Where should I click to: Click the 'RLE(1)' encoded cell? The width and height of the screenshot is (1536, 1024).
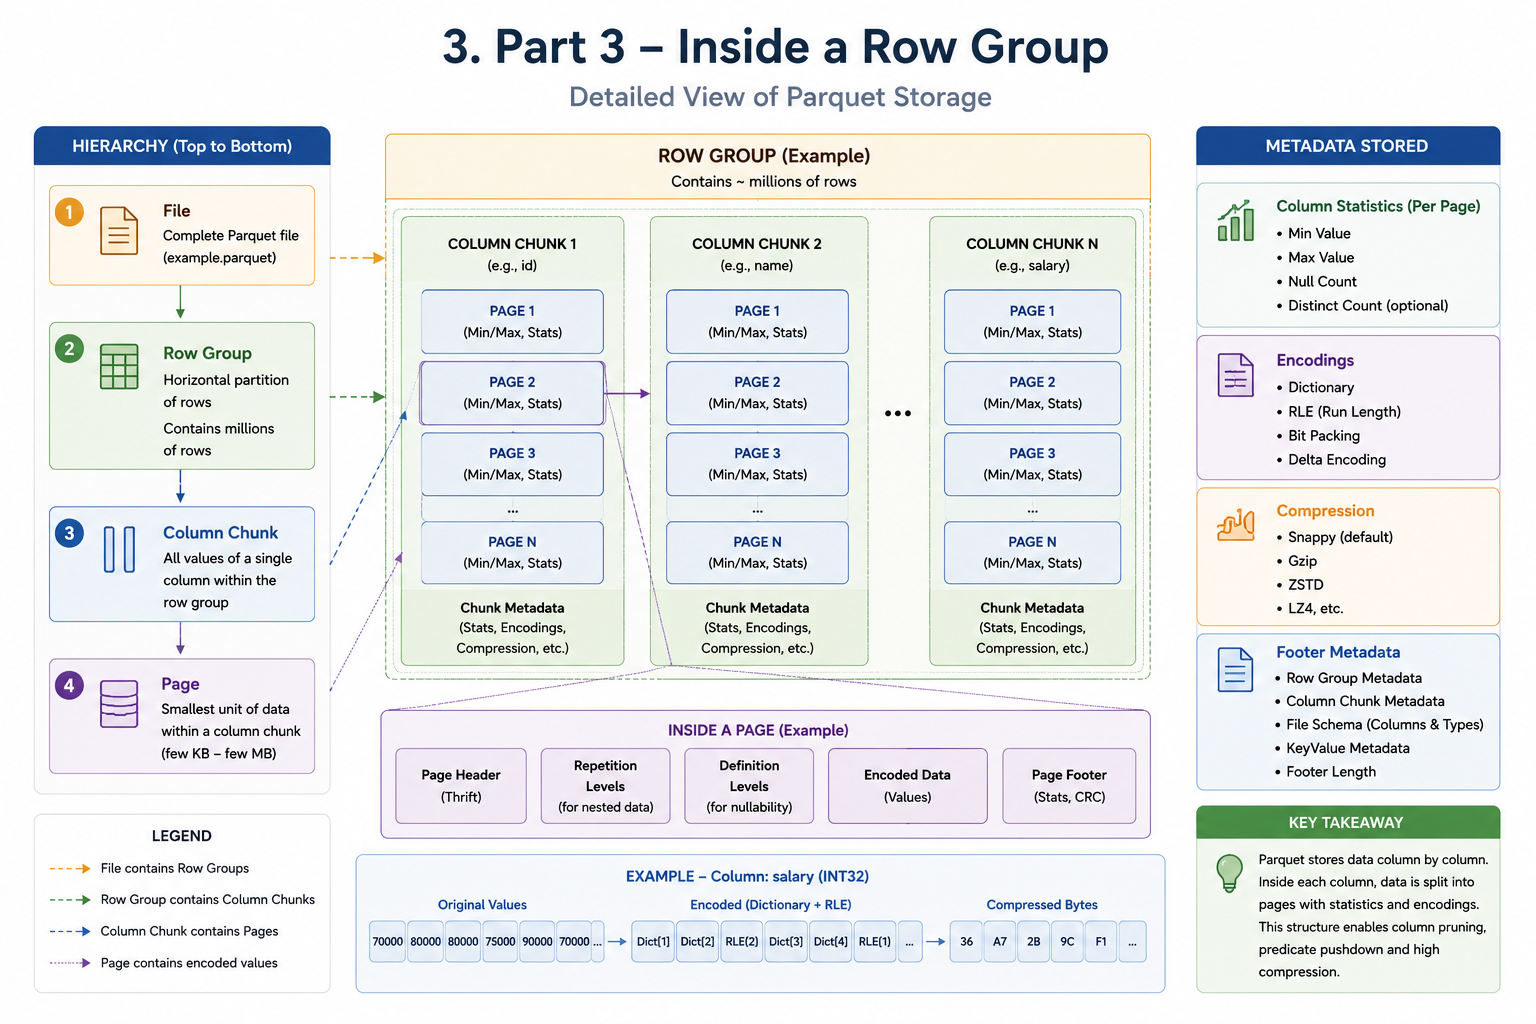point(875,942)
